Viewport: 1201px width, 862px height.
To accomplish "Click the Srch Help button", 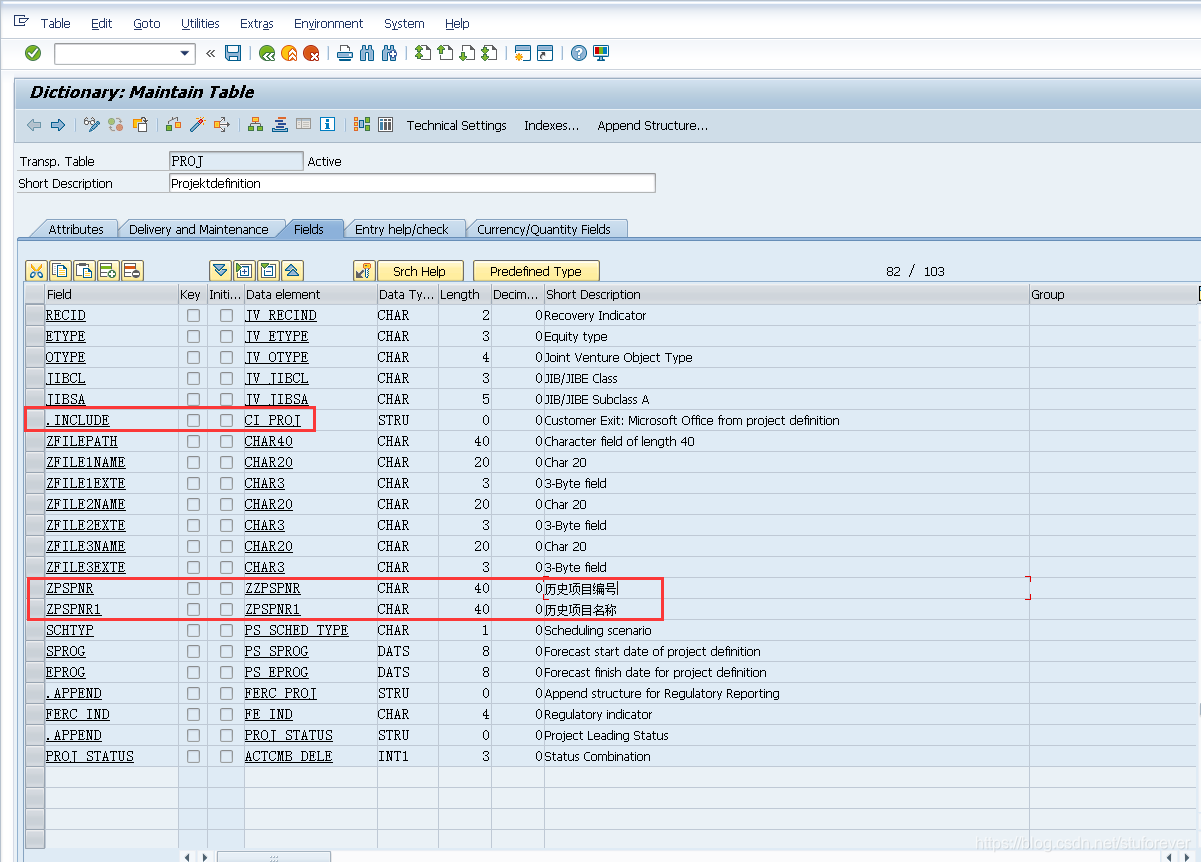I will click(420, 271).
